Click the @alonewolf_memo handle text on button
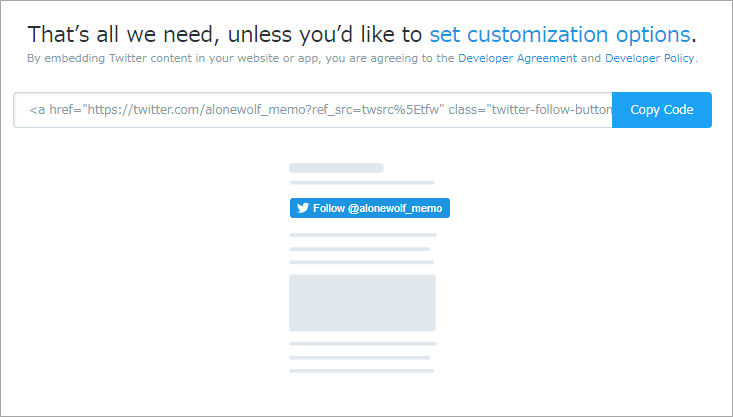Viewport: 733px width, 417px height. point(395,208)
